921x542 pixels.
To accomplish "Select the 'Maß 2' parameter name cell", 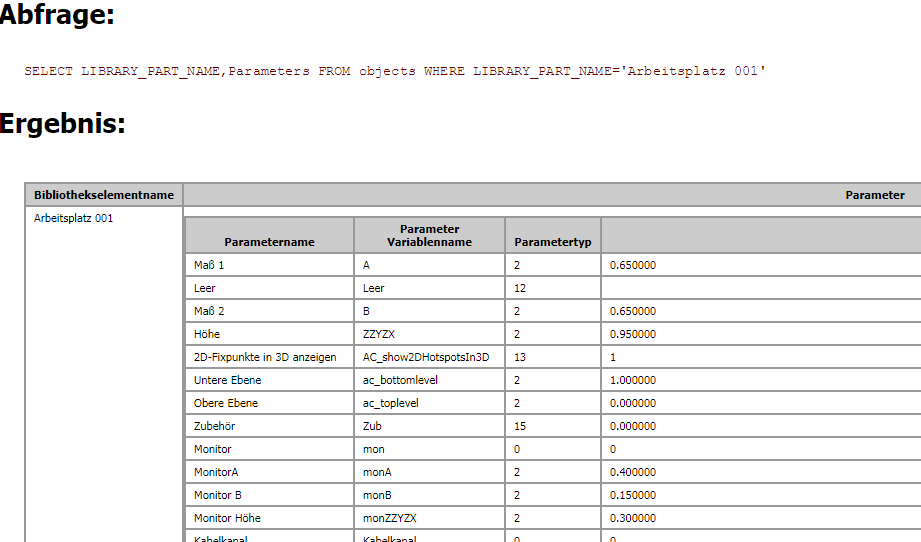I will (x=270, y=311).
